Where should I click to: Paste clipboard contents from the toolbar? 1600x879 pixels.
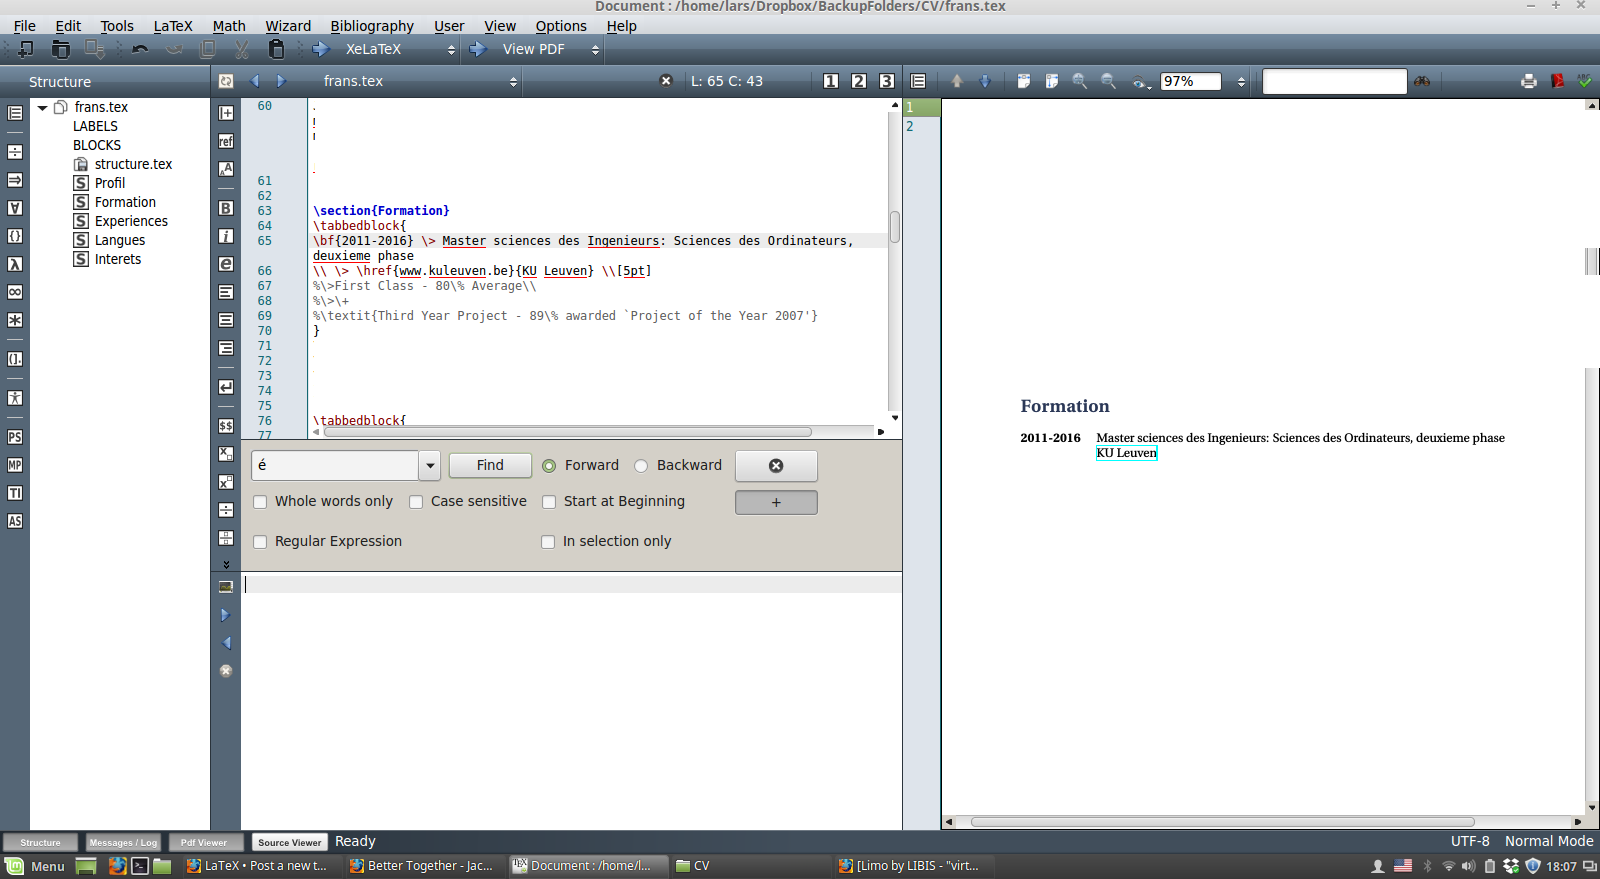[x=277, y=49]
